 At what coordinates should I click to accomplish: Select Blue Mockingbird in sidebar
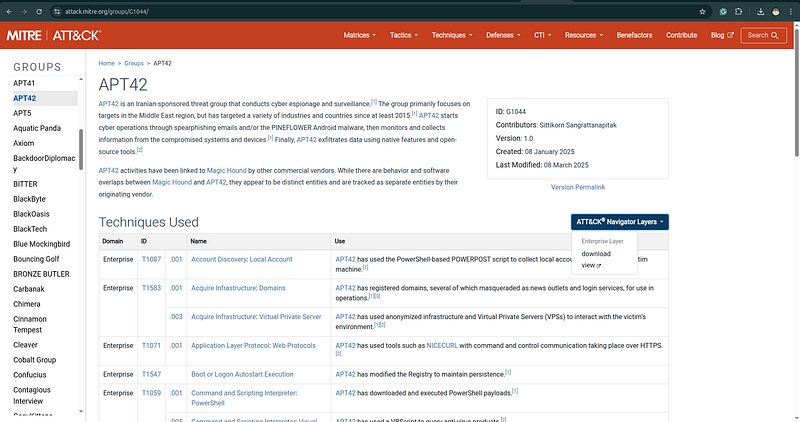click(x=41, y=244)
